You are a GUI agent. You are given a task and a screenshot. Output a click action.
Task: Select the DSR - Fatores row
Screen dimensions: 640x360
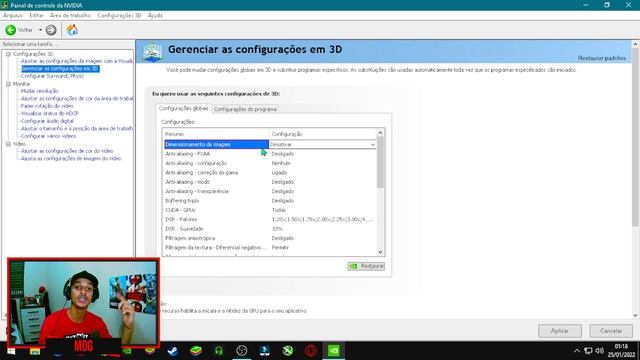click(x=270, y=220)
